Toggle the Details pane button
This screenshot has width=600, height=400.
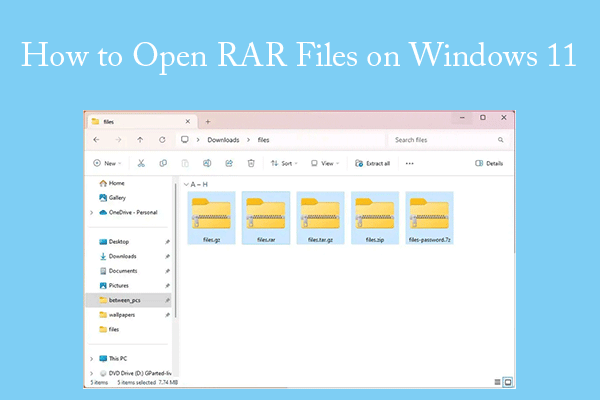(x=489, y=163)
